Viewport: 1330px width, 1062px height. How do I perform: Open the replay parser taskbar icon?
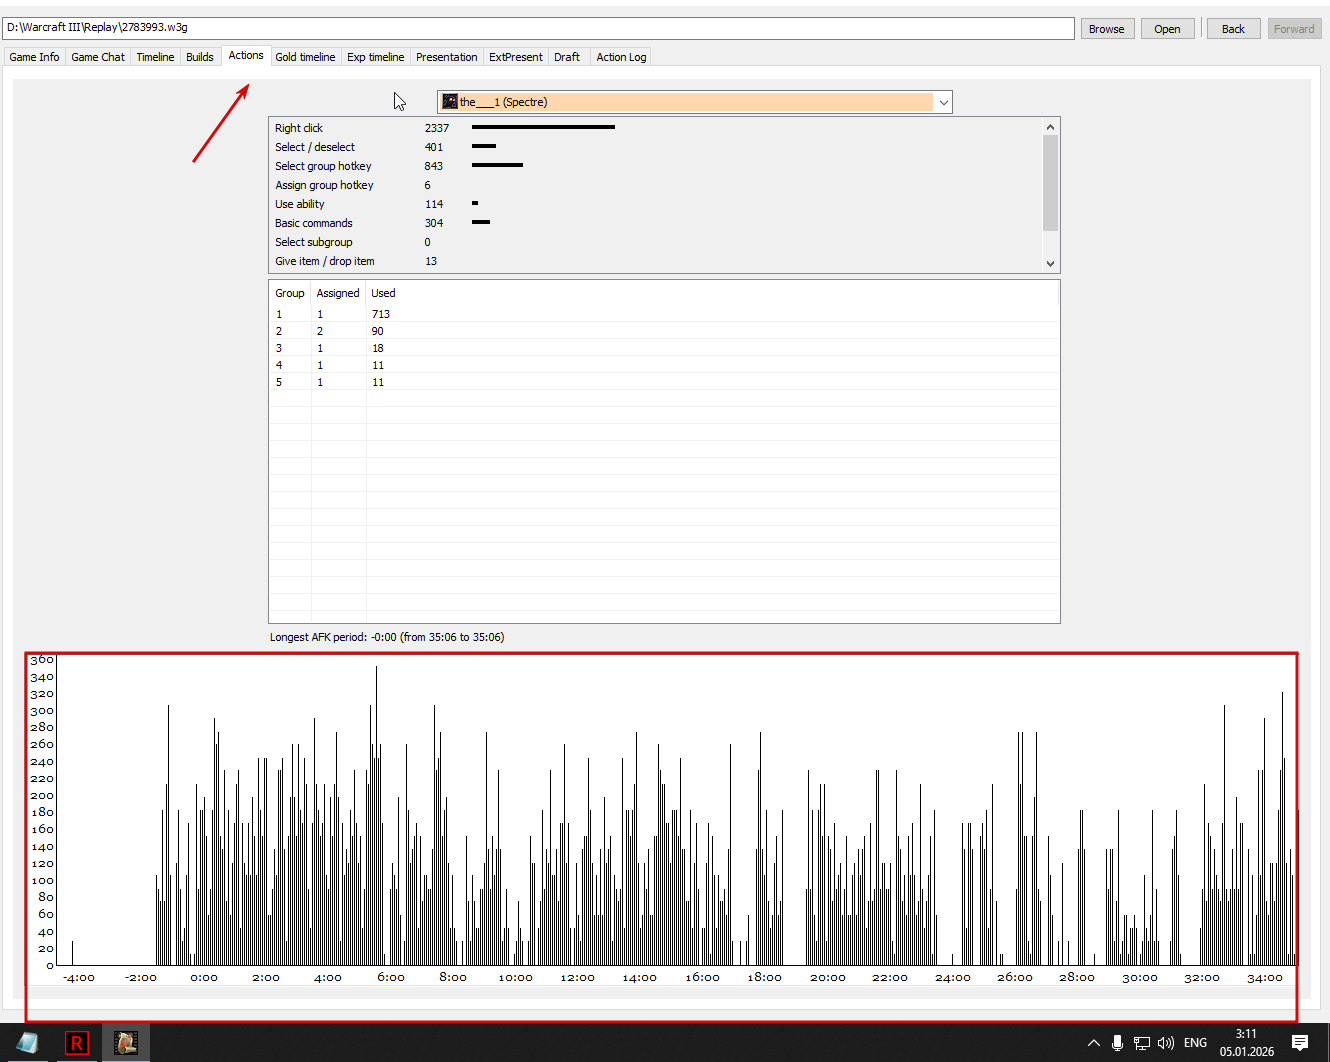tap(126, 1043)
